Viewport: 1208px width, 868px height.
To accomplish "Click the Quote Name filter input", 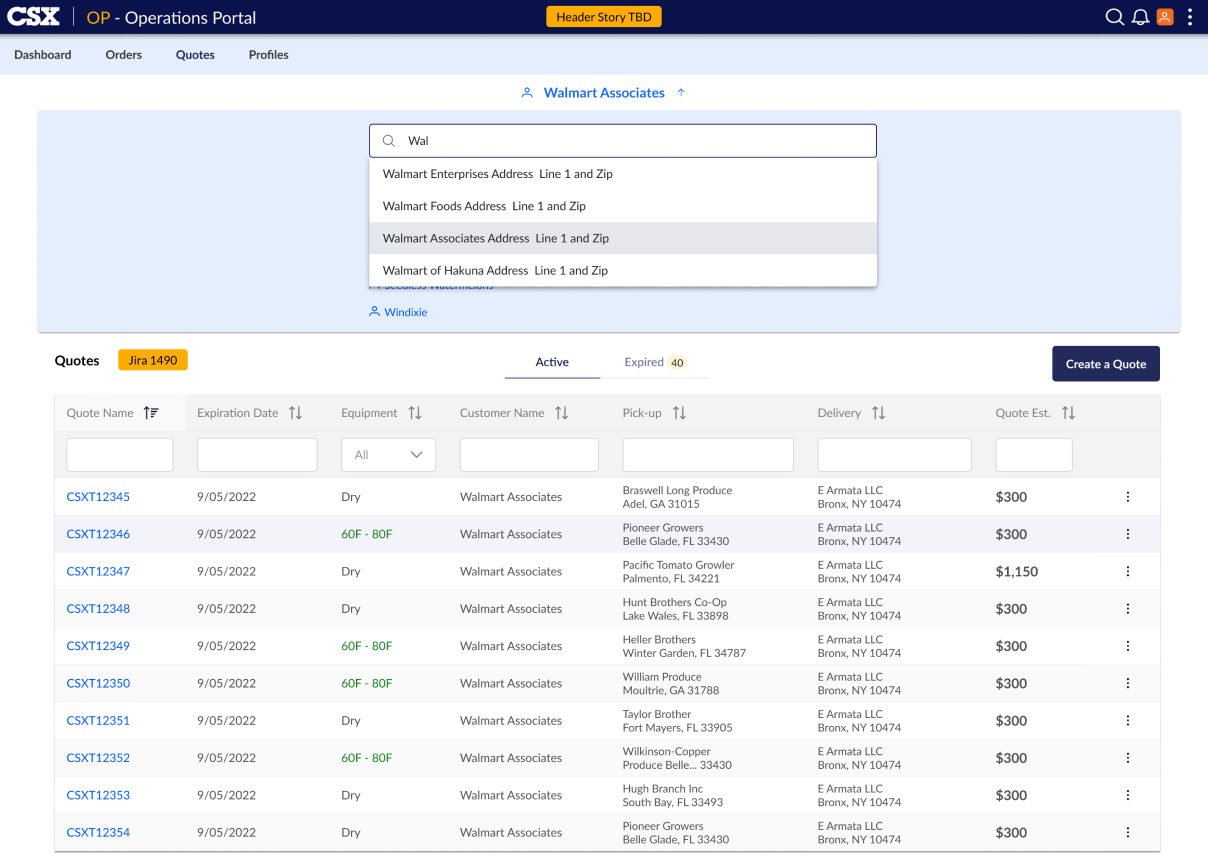I will [x=120, y=455].
